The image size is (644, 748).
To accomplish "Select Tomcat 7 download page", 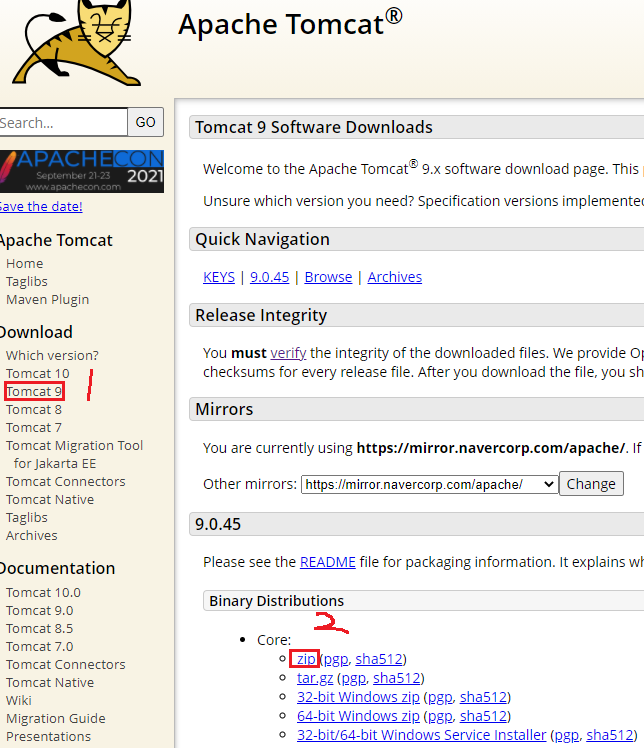I will click(x=34, y=427).
